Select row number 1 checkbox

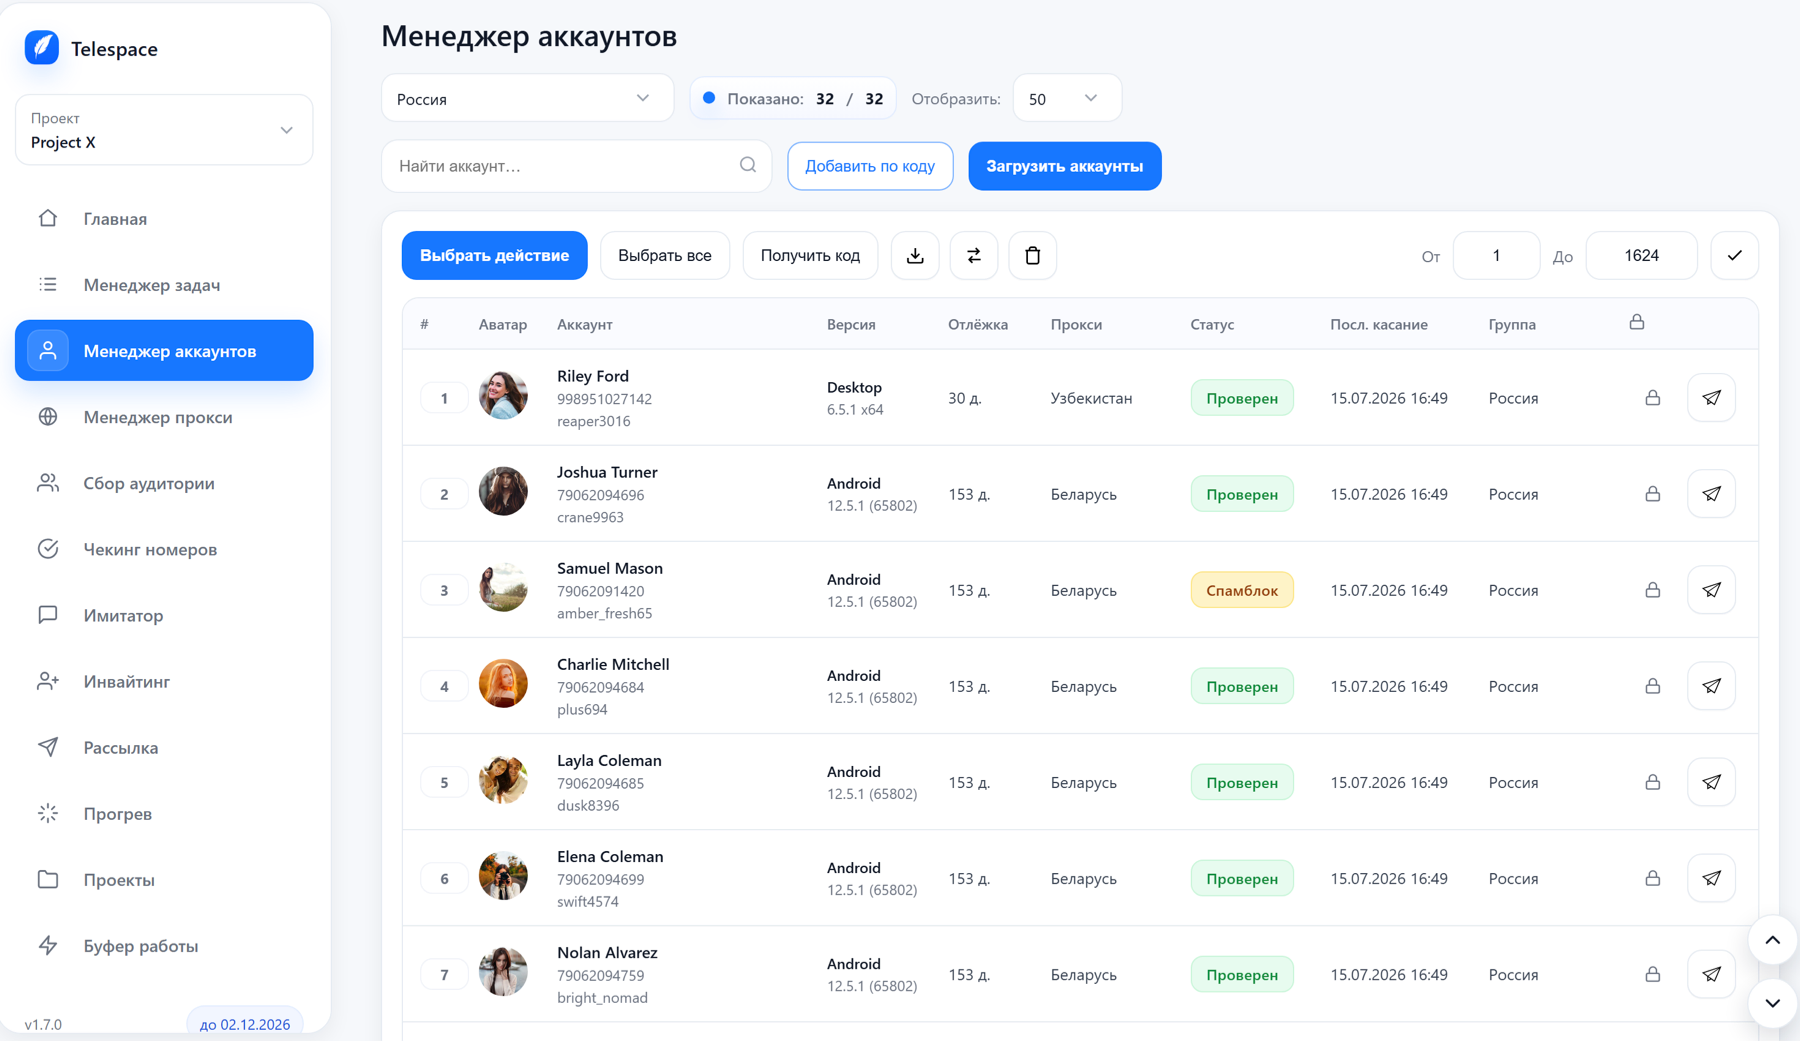pos(444,398)
